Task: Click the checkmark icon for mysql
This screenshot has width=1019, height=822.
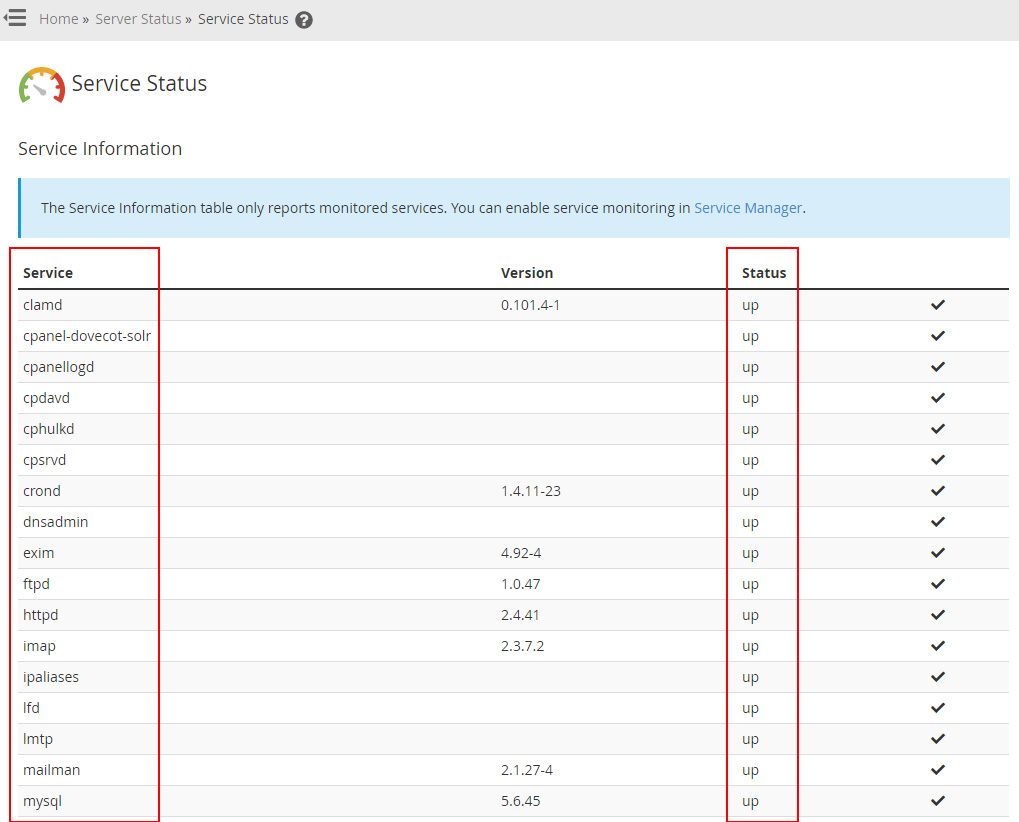Action: coord(937,801)
